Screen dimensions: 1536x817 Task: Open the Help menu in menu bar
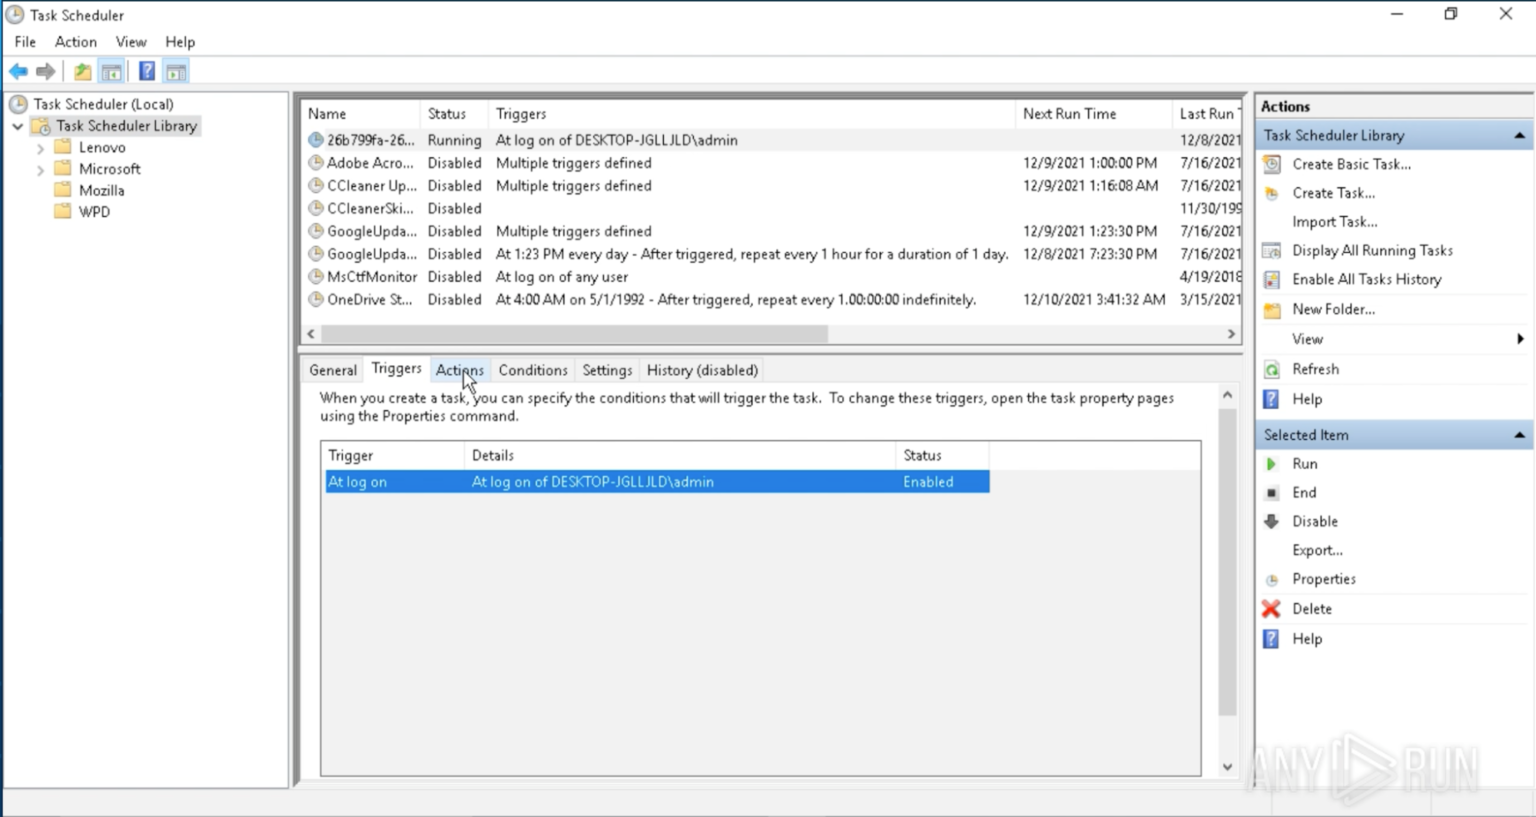pyautogui.click(x=180, y=42)
